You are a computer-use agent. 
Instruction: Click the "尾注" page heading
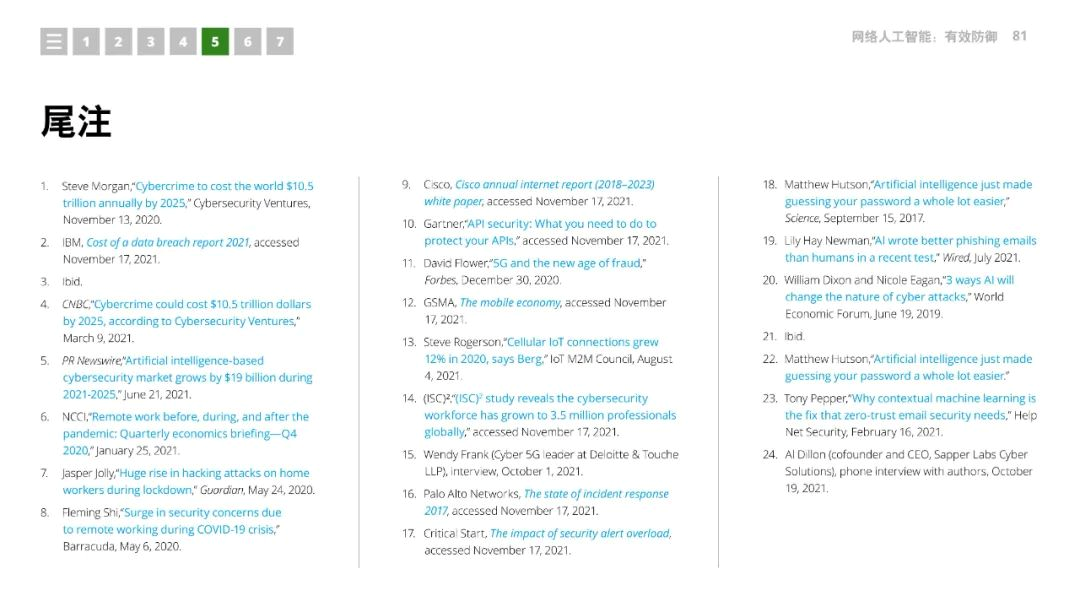coord(76,122)
